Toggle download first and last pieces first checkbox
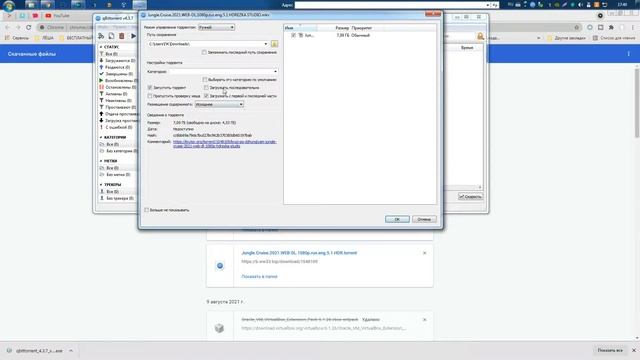 (x=206, y=96)
